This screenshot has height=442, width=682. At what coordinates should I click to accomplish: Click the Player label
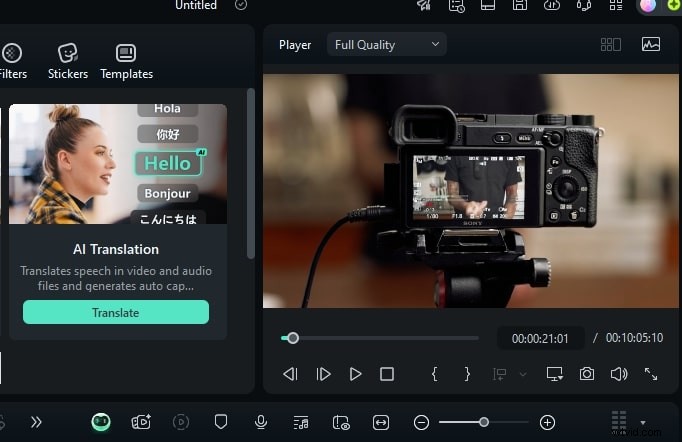(295, 45)
